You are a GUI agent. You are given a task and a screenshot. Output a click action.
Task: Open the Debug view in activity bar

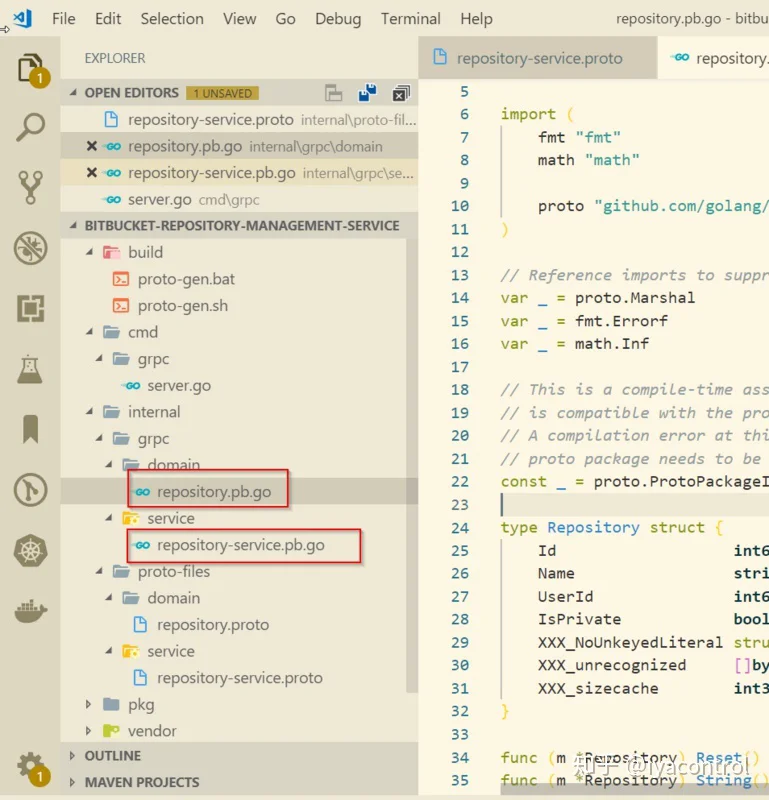point(31,248)
